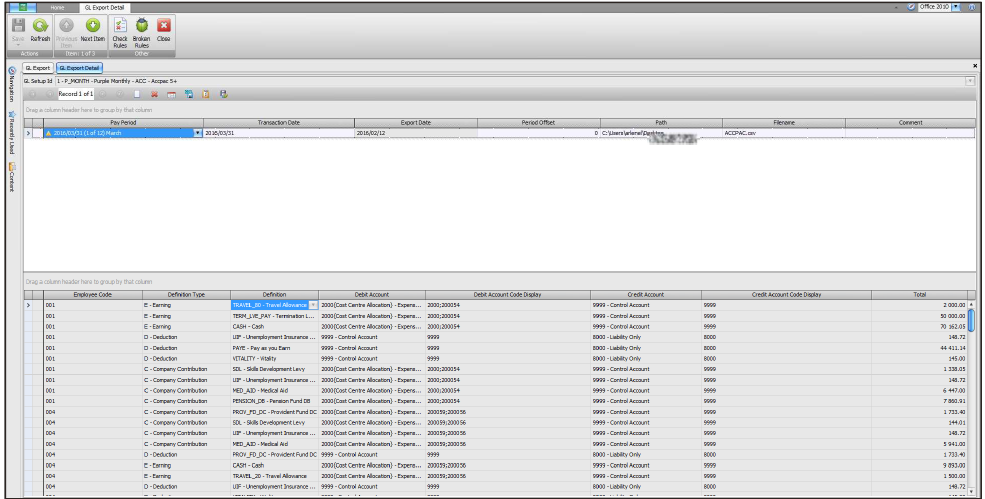This screenshot has width=985, height=499.
Task: Close the document panel with black X
Action: click(975, 65)
